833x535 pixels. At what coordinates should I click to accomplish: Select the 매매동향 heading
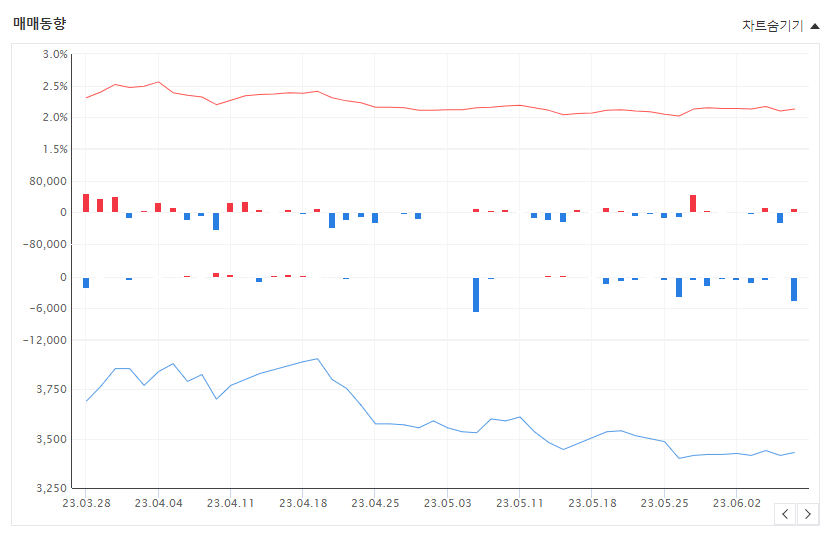40,24
